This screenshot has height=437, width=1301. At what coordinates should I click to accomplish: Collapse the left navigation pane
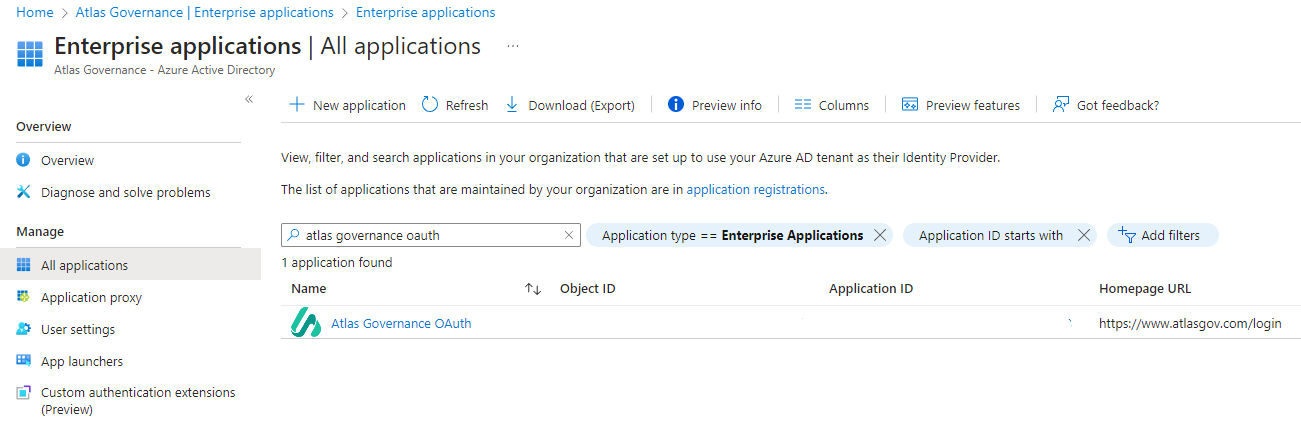pyautogui.click(x=249, y=99)
